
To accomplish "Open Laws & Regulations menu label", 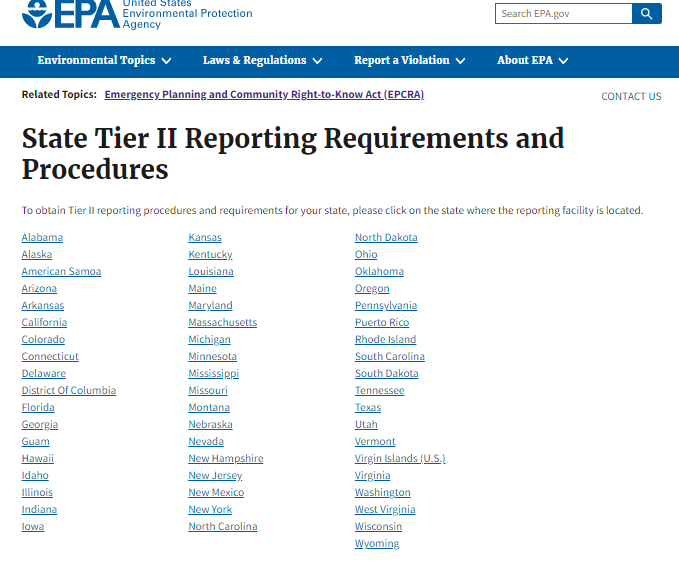I will point(255,60).
